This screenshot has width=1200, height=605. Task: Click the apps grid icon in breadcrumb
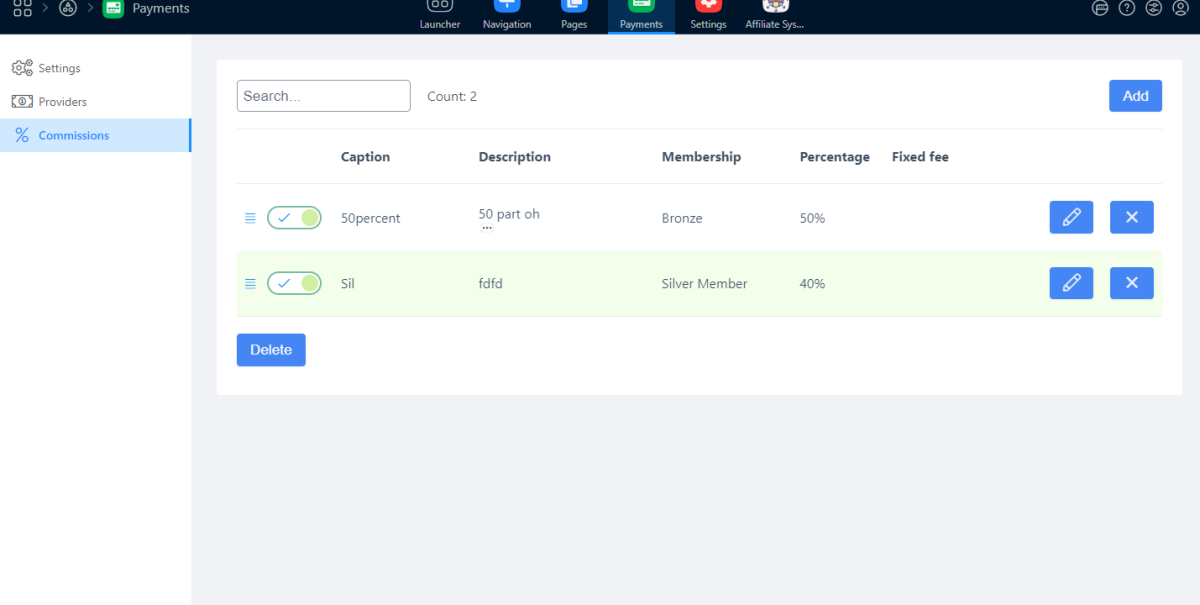point(22,9)
